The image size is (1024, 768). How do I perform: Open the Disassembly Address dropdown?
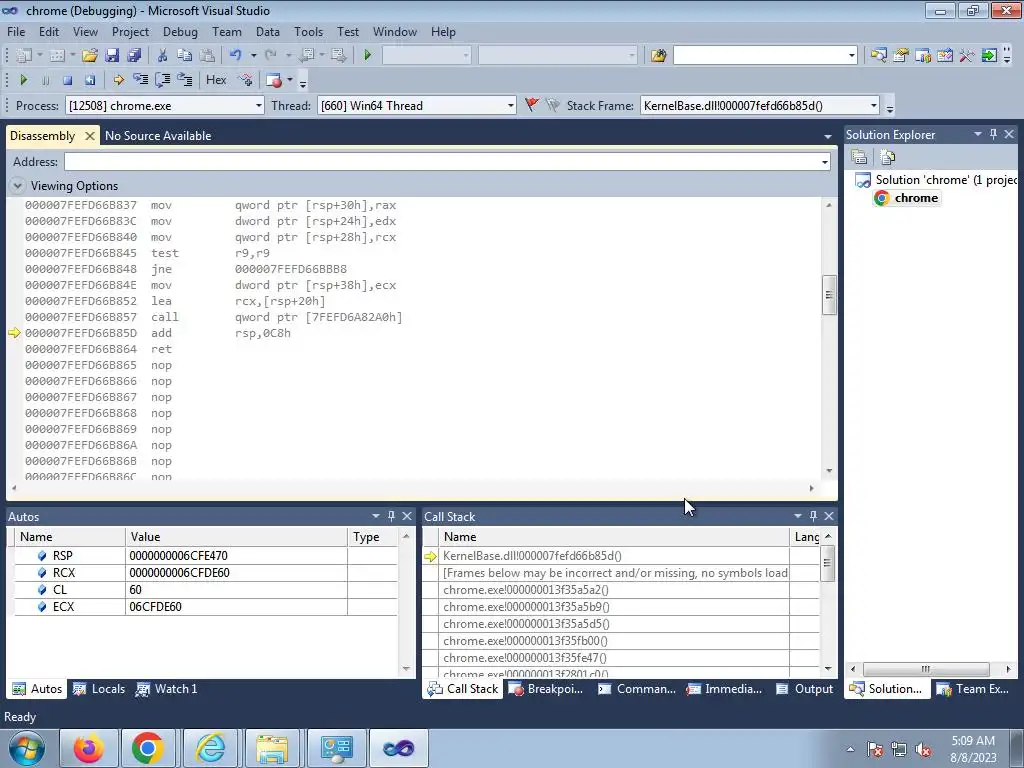click(x=825, y=161)
